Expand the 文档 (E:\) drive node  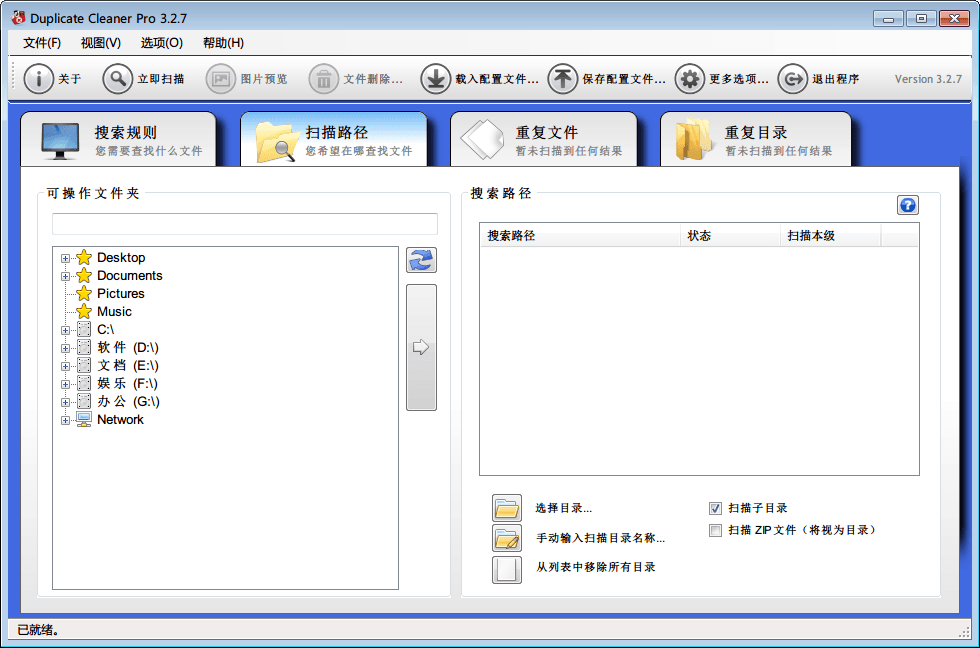65,366
